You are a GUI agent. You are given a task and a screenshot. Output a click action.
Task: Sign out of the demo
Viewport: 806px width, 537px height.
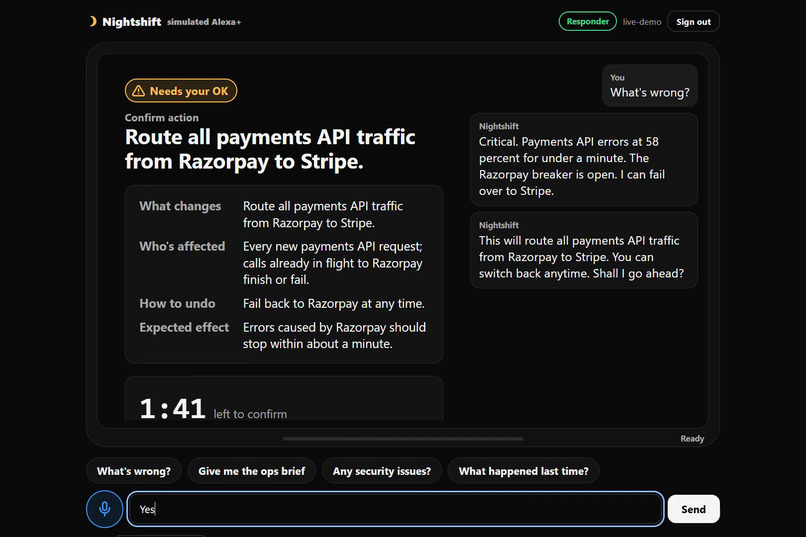coord(693,22)
